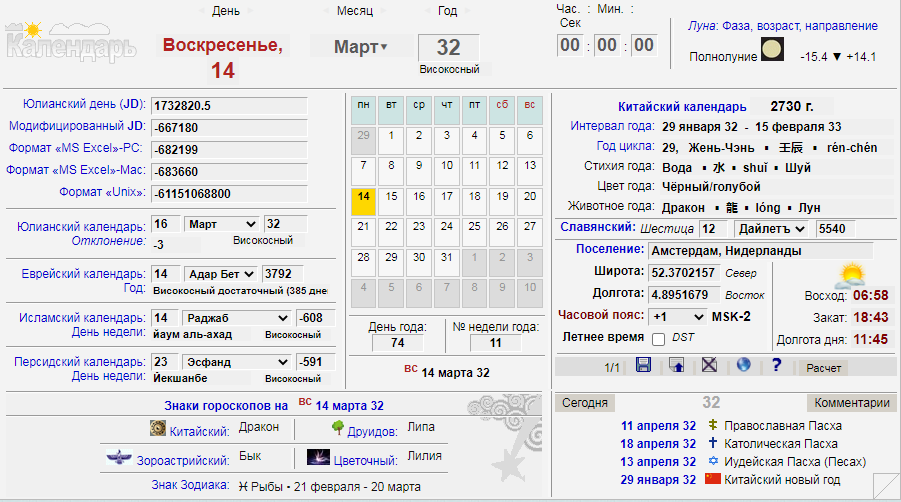This screenshot has height=502, width=901.
Task: Click the Catholic cross icon
Action: point(713,443)
